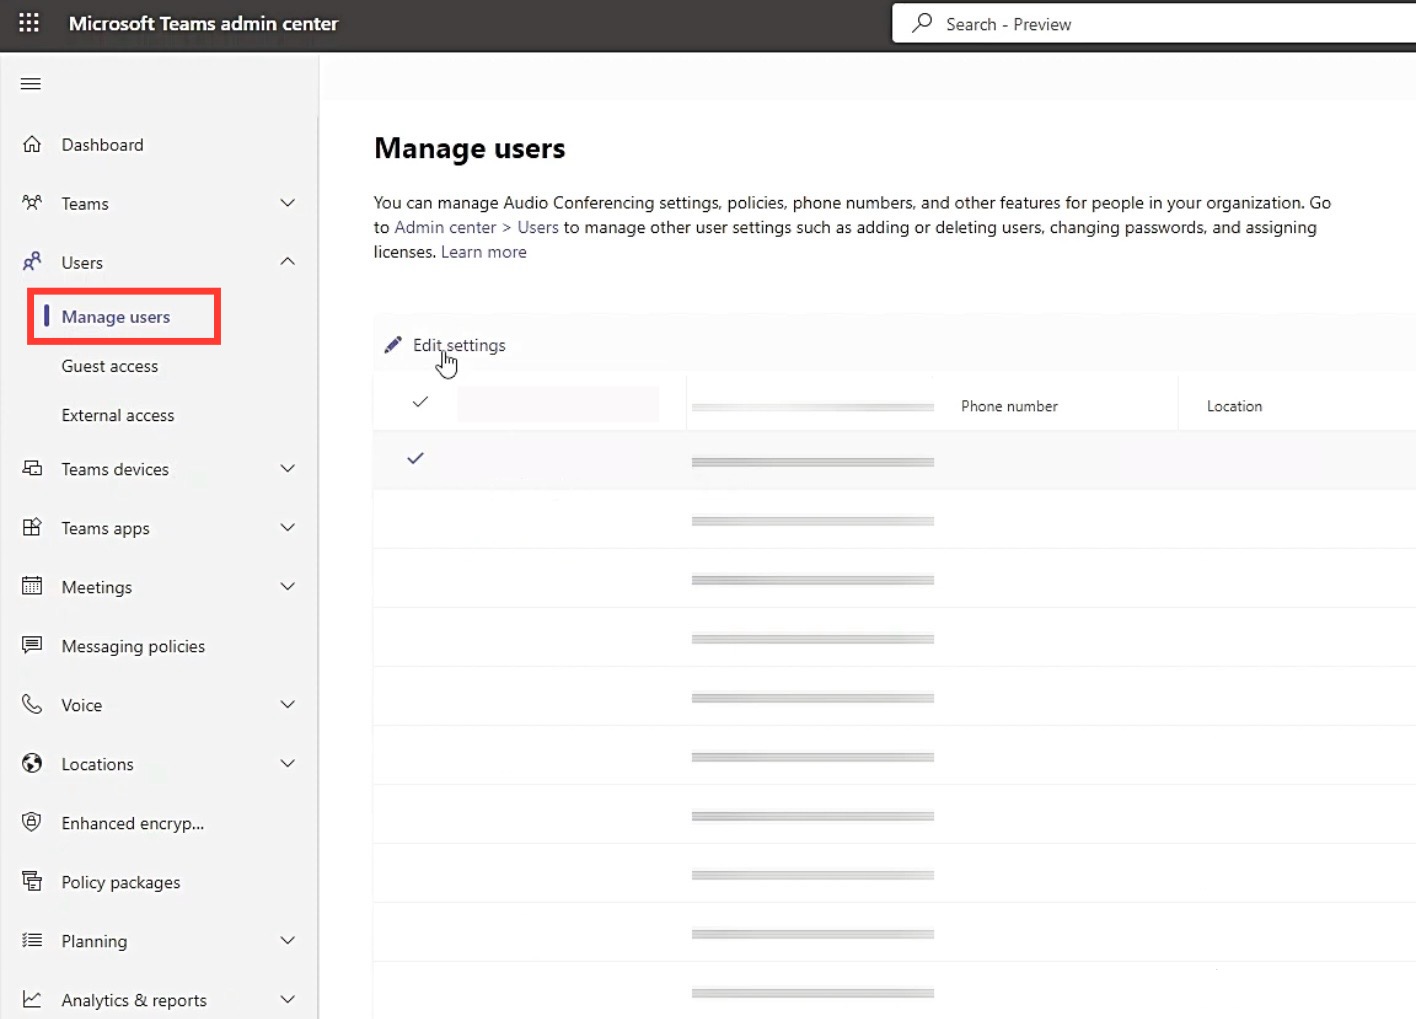Screen dimensions: 1416x1019
Task: Expand the Teams devices chevron
Action: 288,468
